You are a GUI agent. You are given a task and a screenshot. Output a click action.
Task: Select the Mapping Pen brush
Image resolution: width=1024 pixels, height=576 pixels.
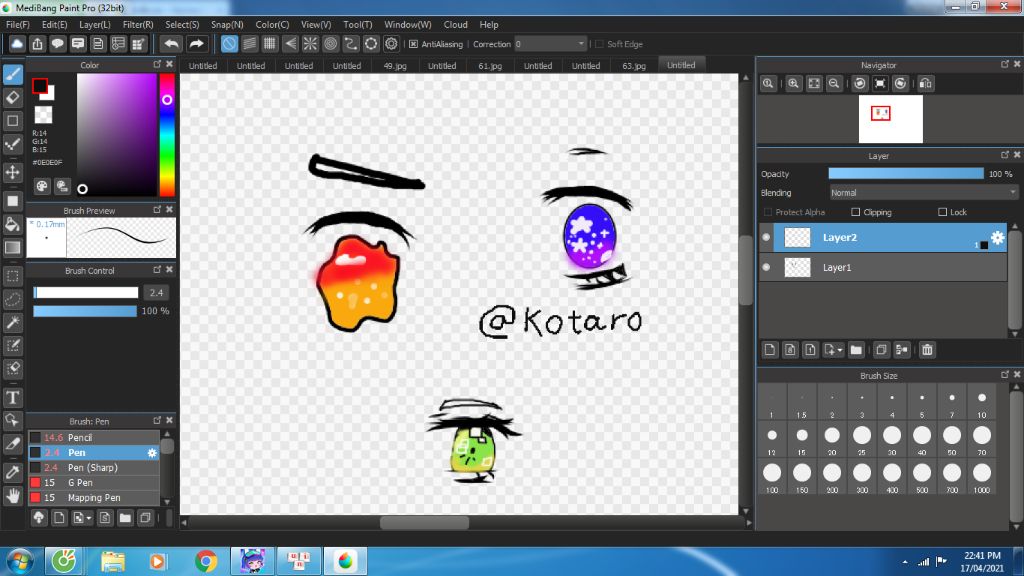[94, 498]
